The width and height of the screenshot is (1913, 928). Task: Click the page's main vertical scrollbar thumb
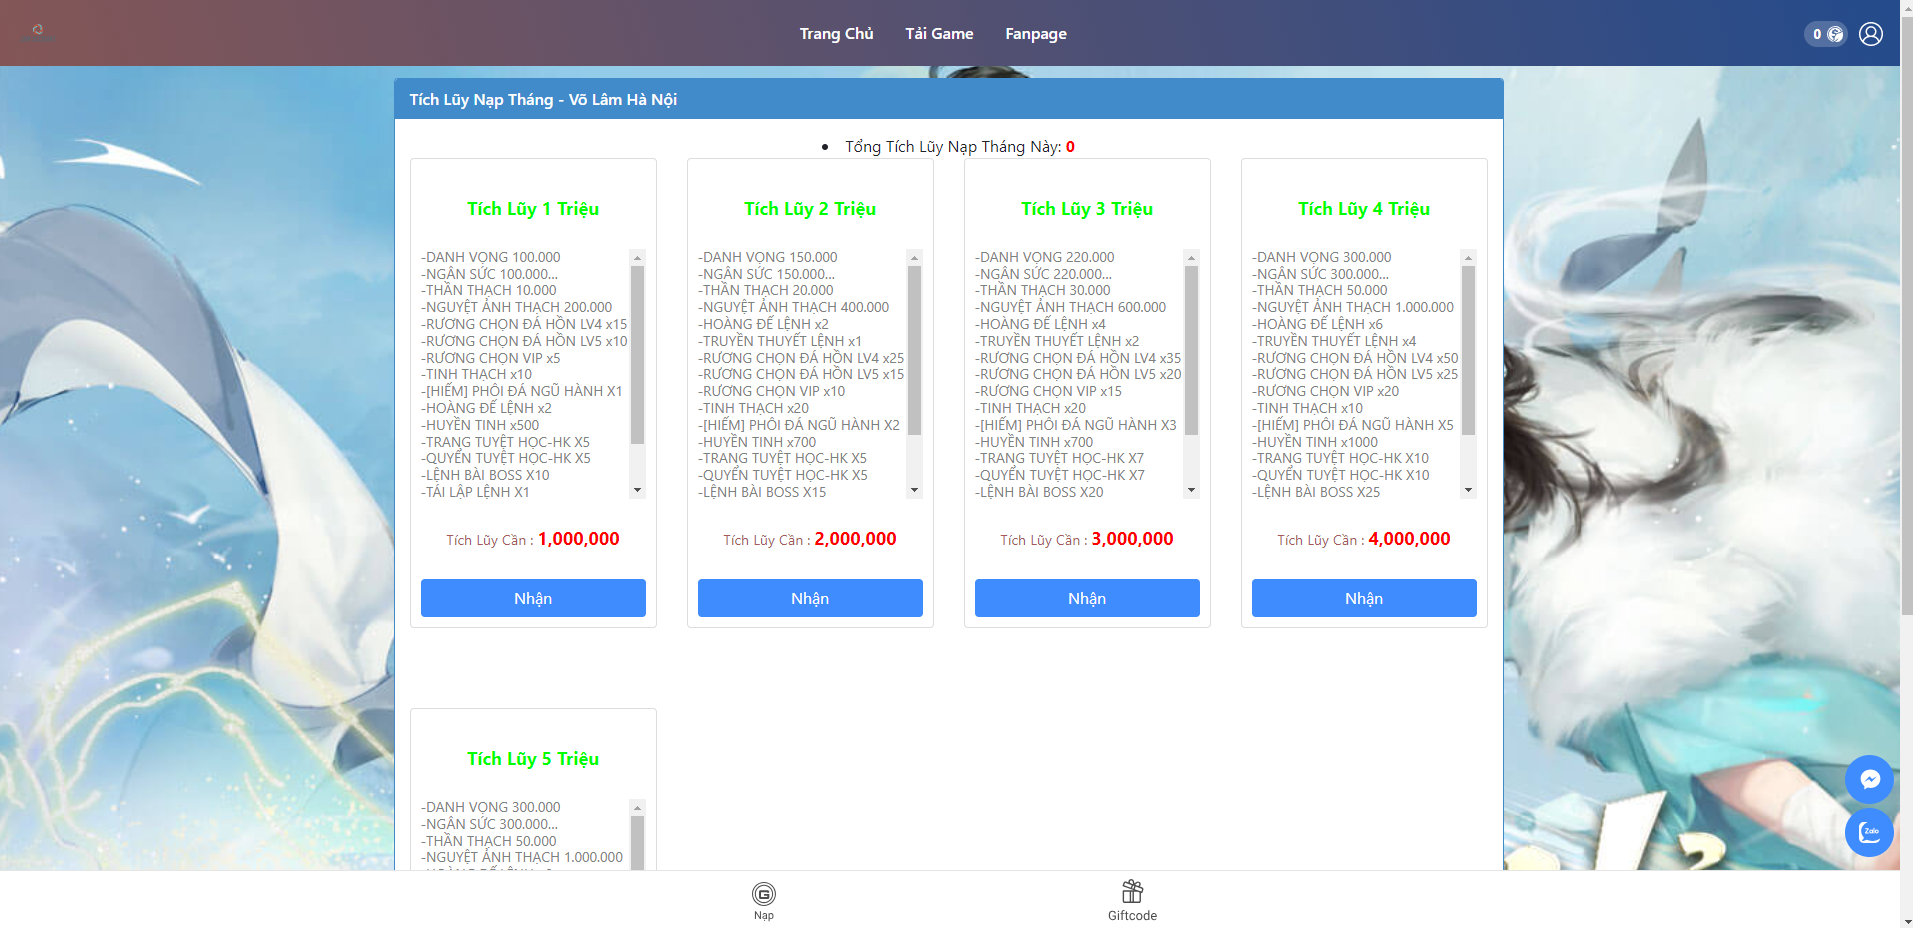point(1906,315)
